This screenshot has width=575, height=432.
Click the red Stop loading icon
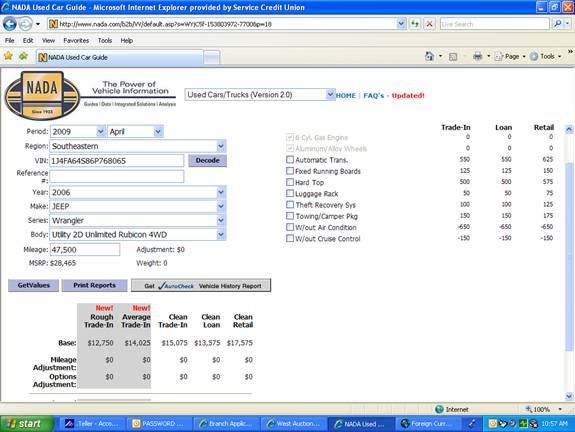click(x=429, y=24)
